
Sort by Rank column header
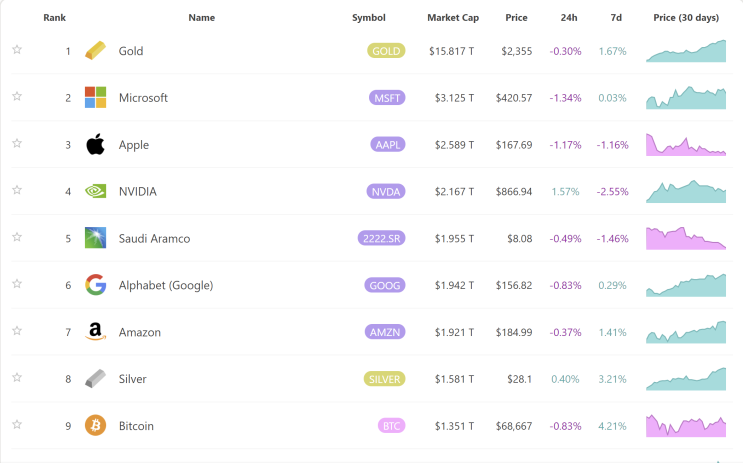pos(54,18)
